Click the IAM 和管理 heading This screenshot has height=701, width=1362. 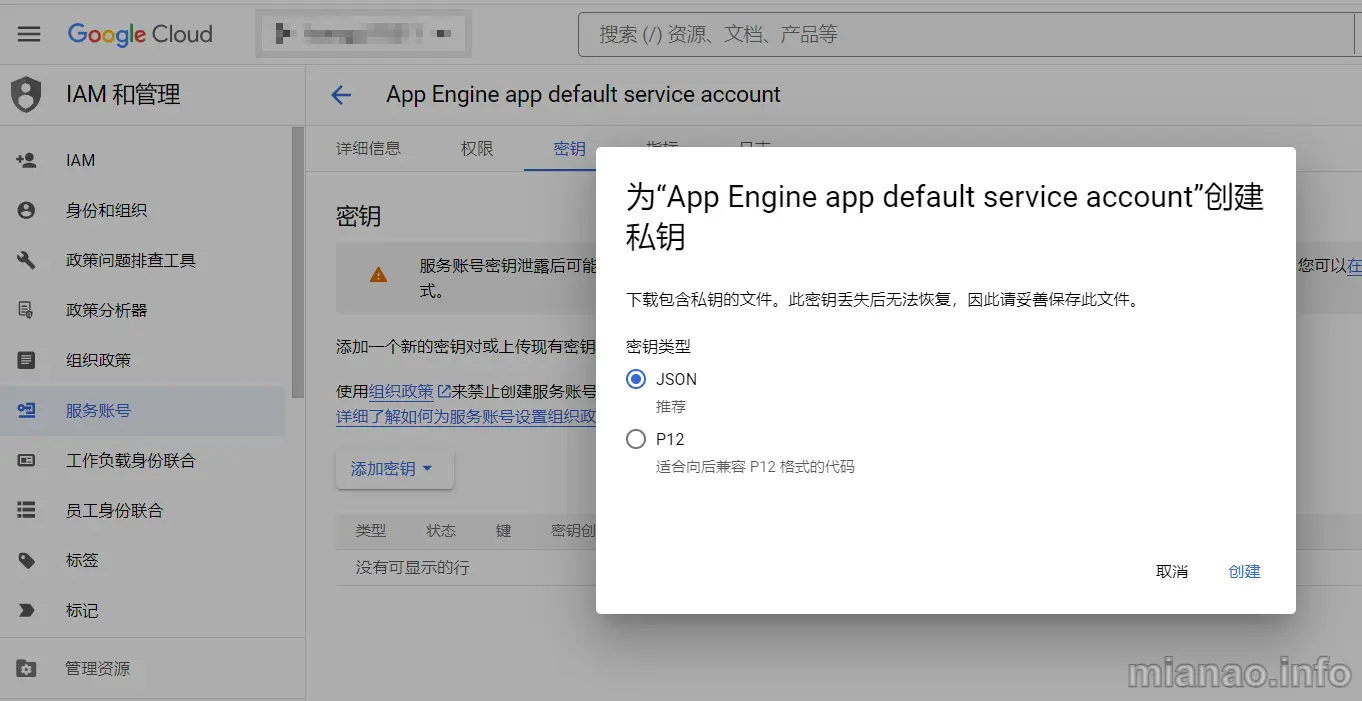[123, 95]
